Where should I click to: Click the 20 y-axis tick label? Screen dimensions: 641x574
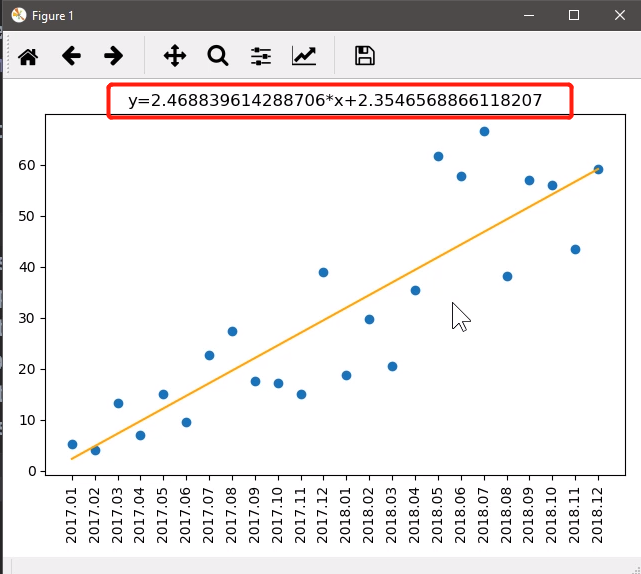27,369
